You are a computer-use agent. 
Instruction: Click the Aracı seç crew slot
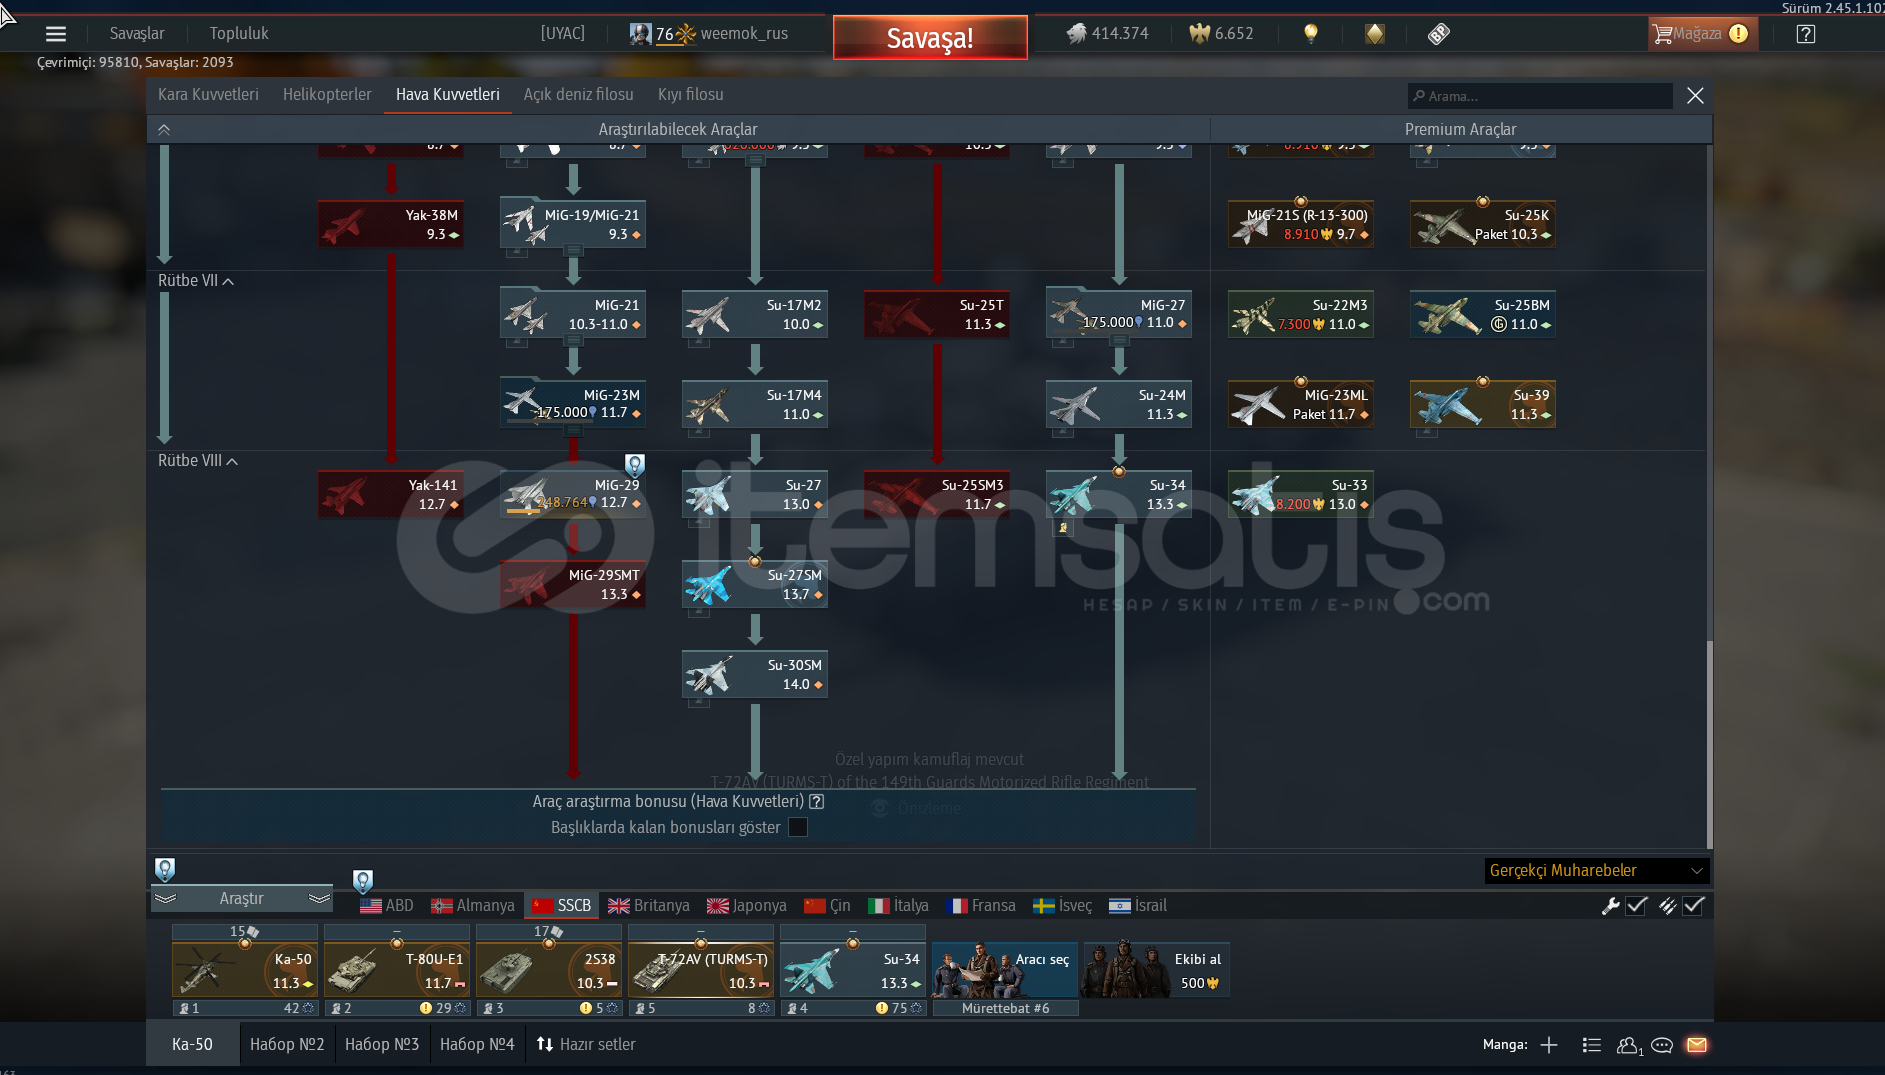[1005, 970]
